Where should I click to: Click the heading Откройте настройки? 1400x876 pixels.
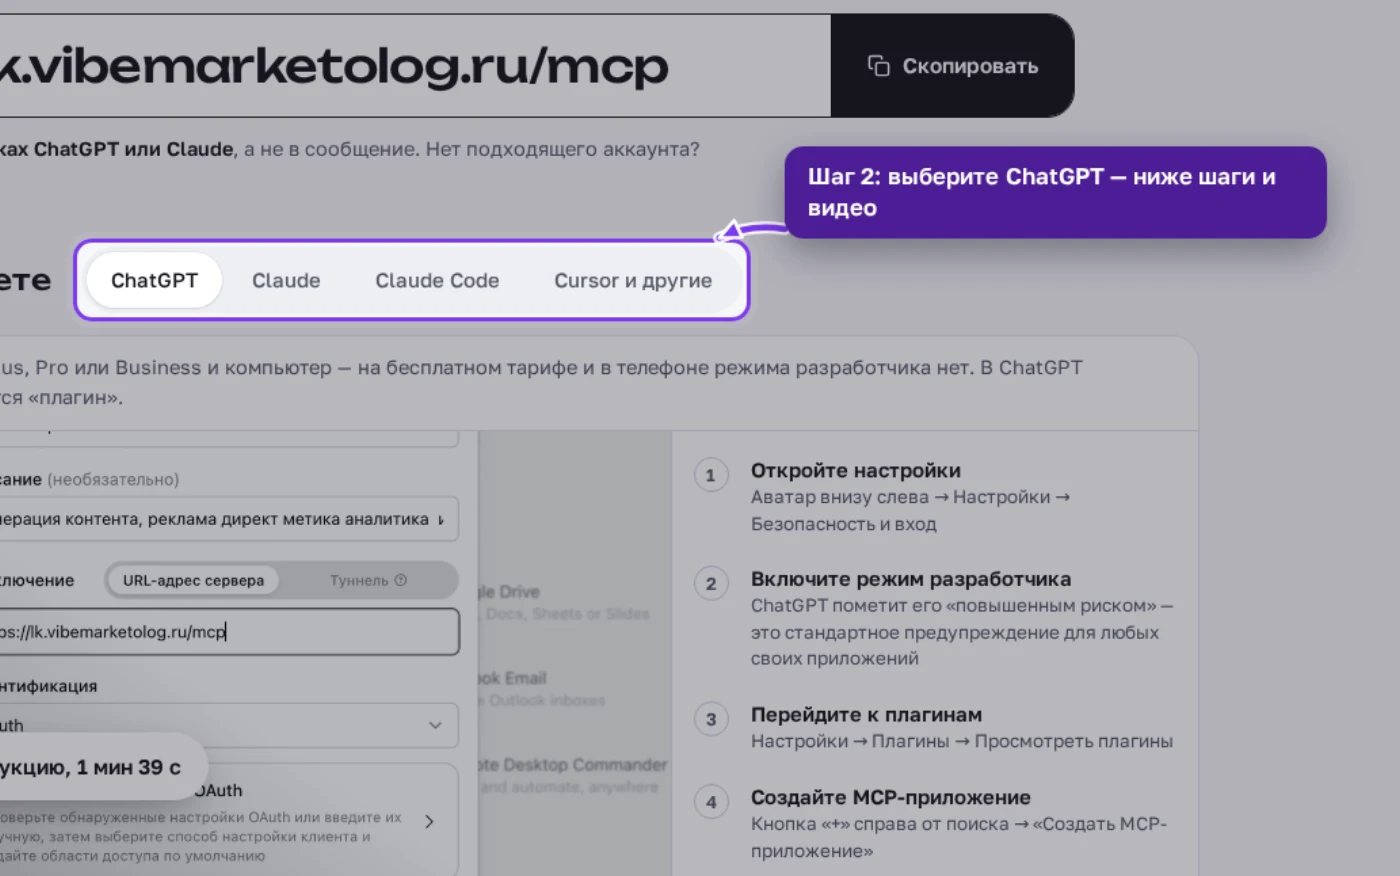tap(856, 470)
